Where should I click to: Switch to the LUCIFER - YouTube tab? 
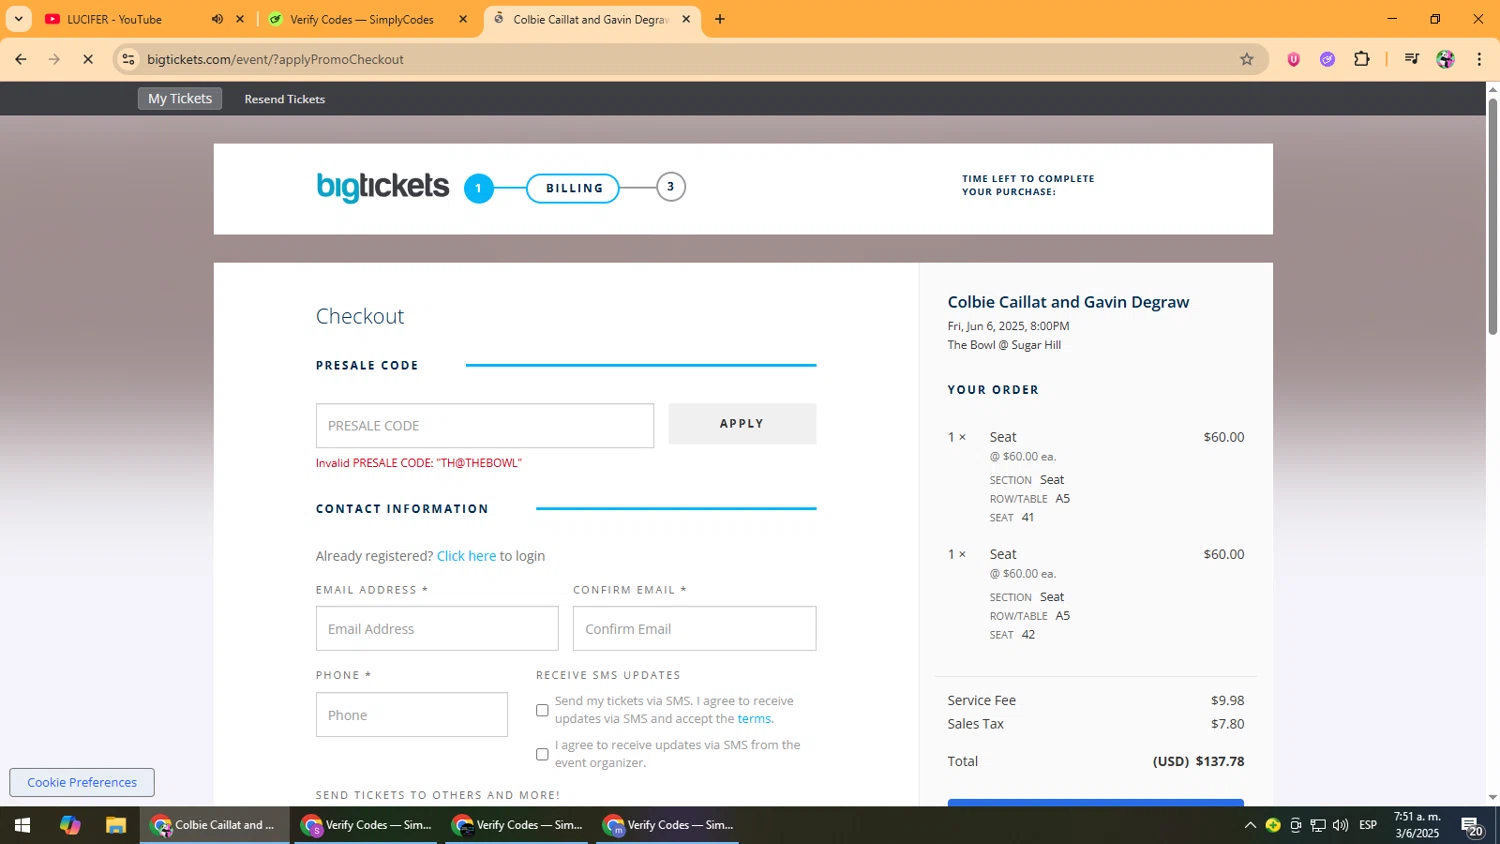(115, 19)
